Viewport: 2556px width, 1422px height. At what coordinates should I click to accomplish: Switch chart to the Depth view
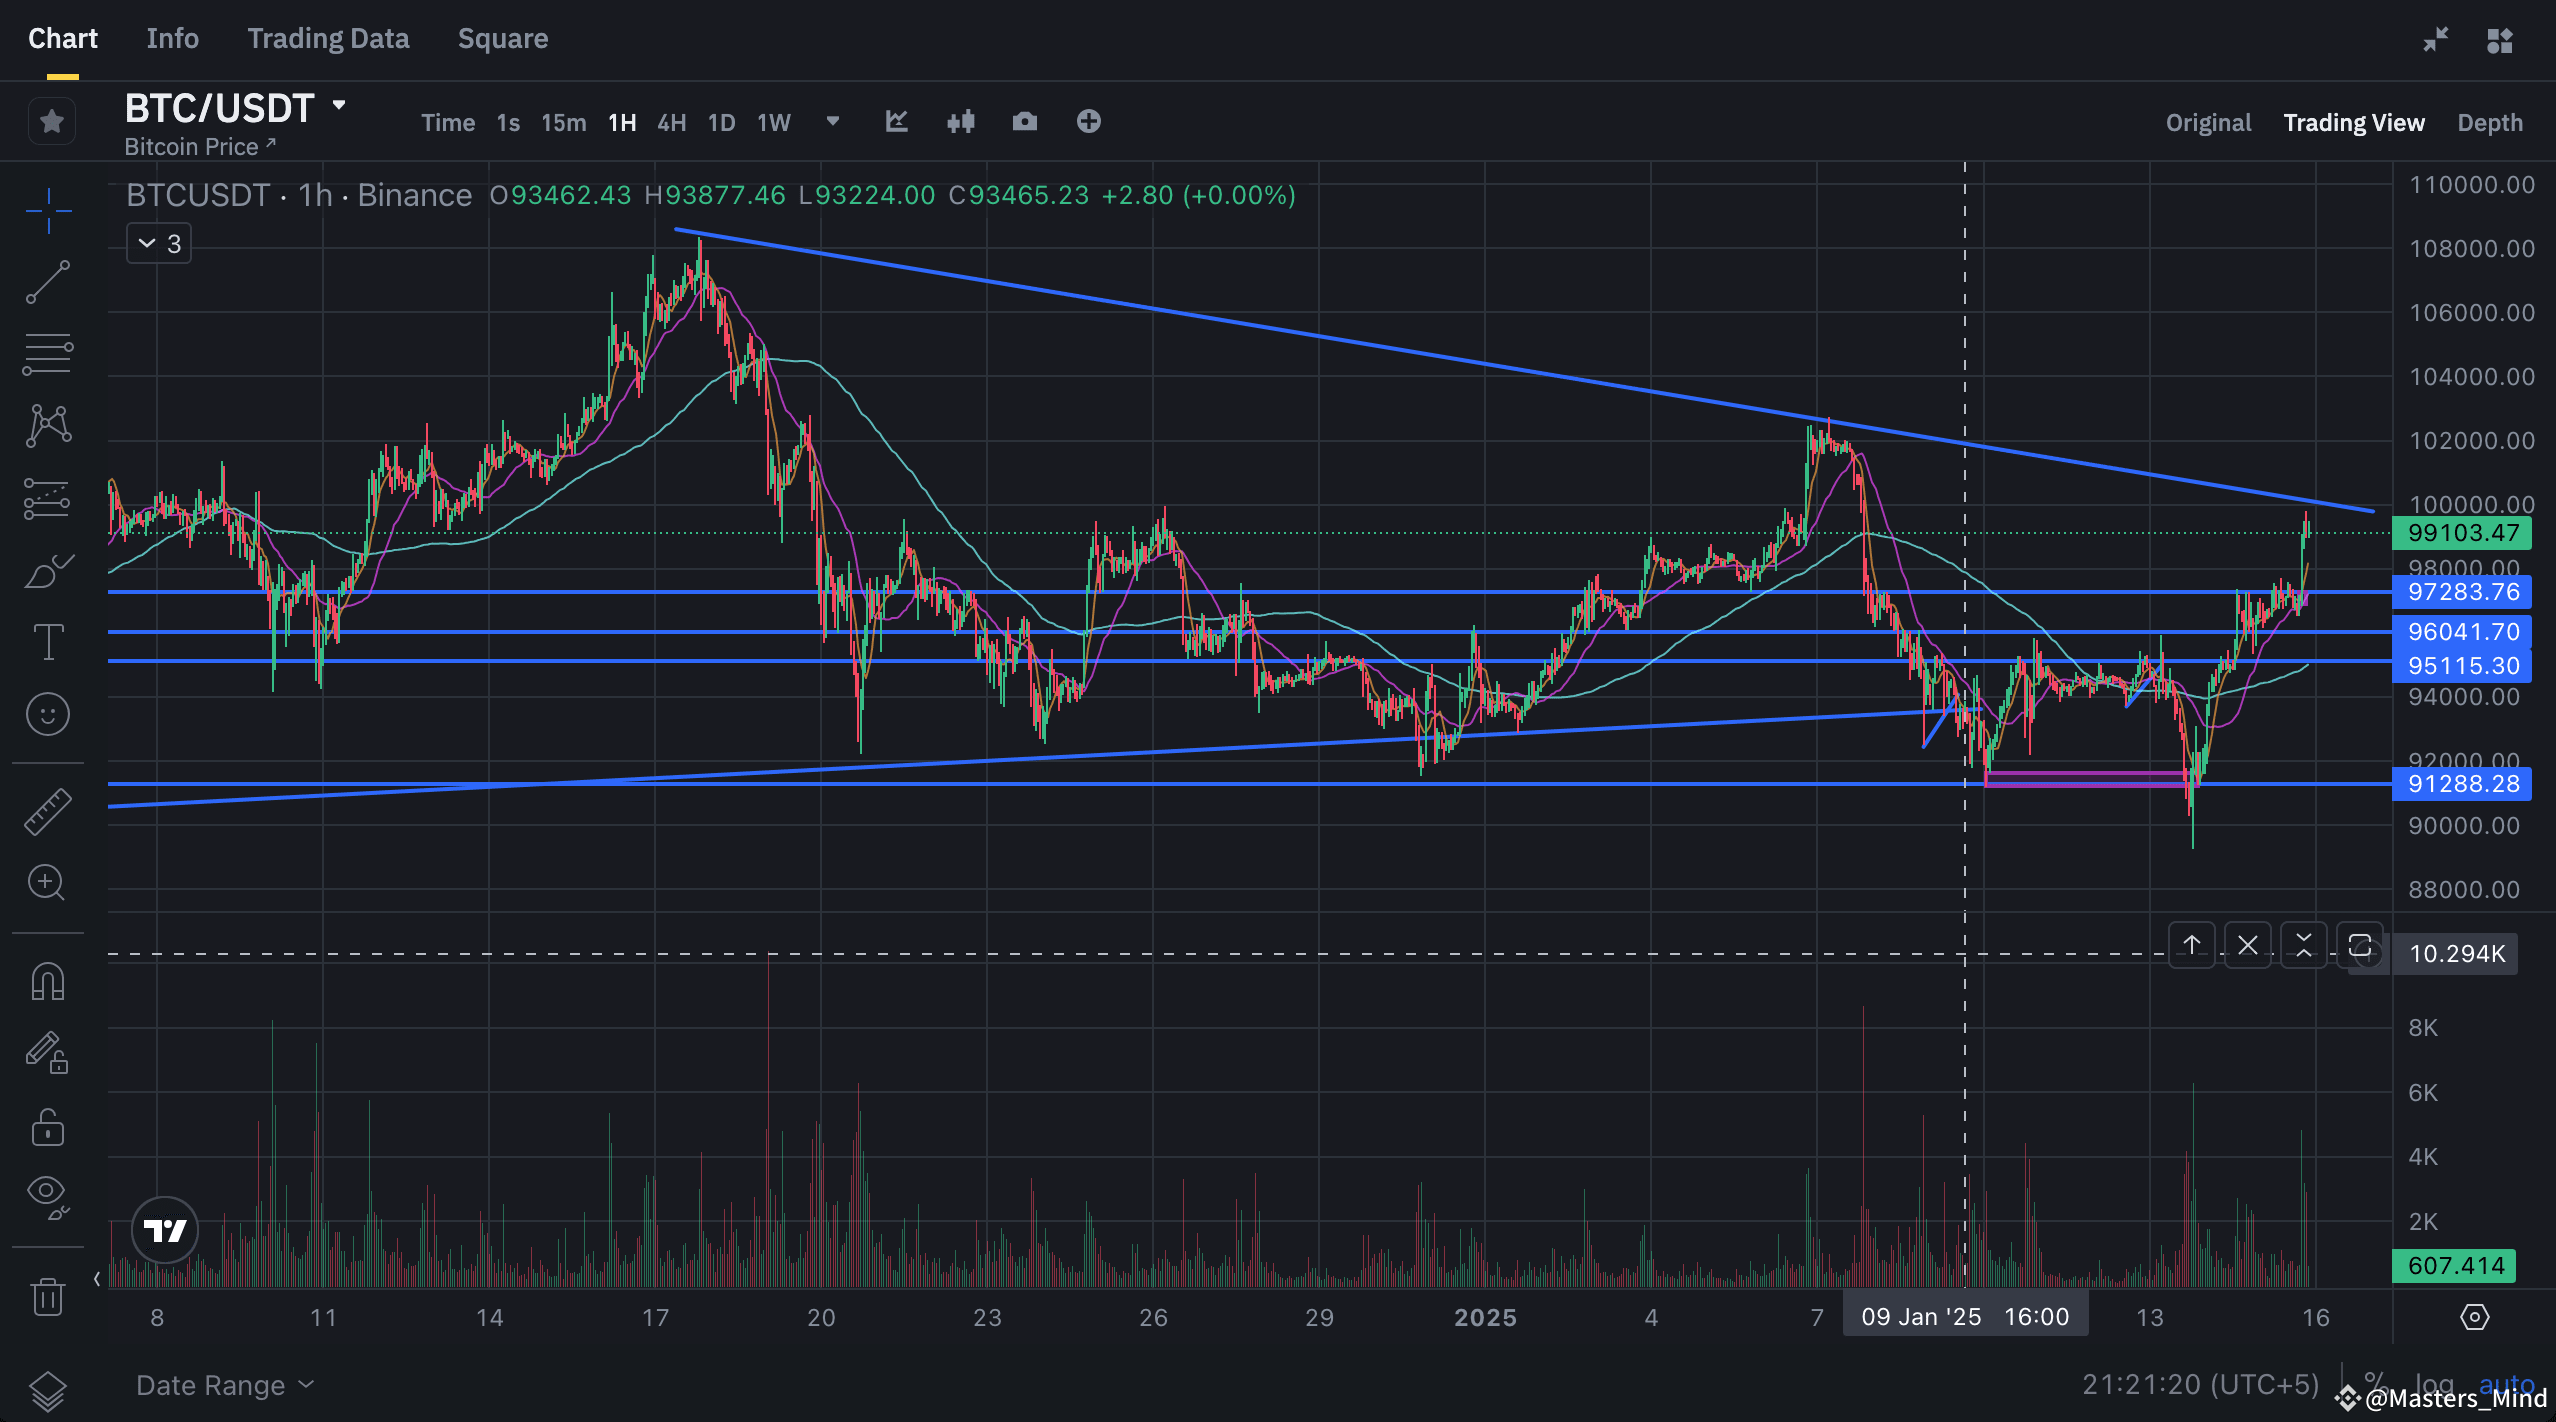2491,122
